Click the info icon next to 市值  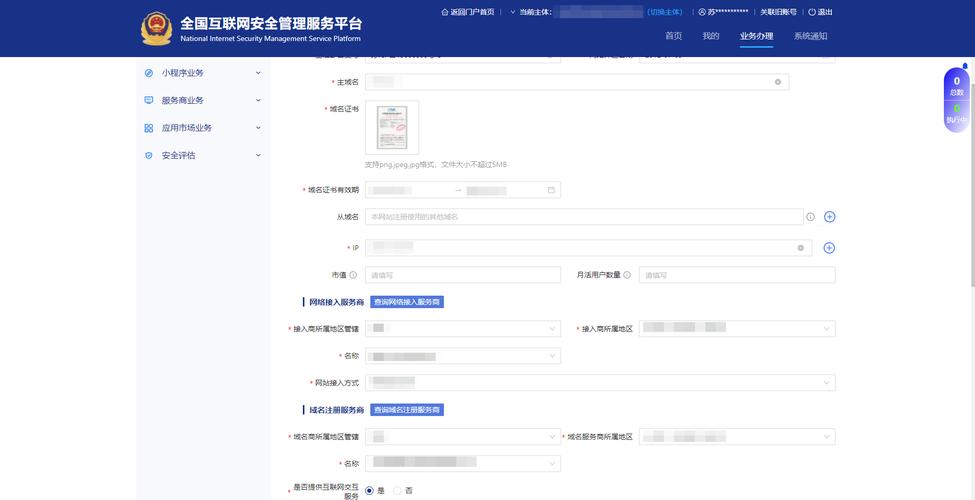[x=354, y=275]
